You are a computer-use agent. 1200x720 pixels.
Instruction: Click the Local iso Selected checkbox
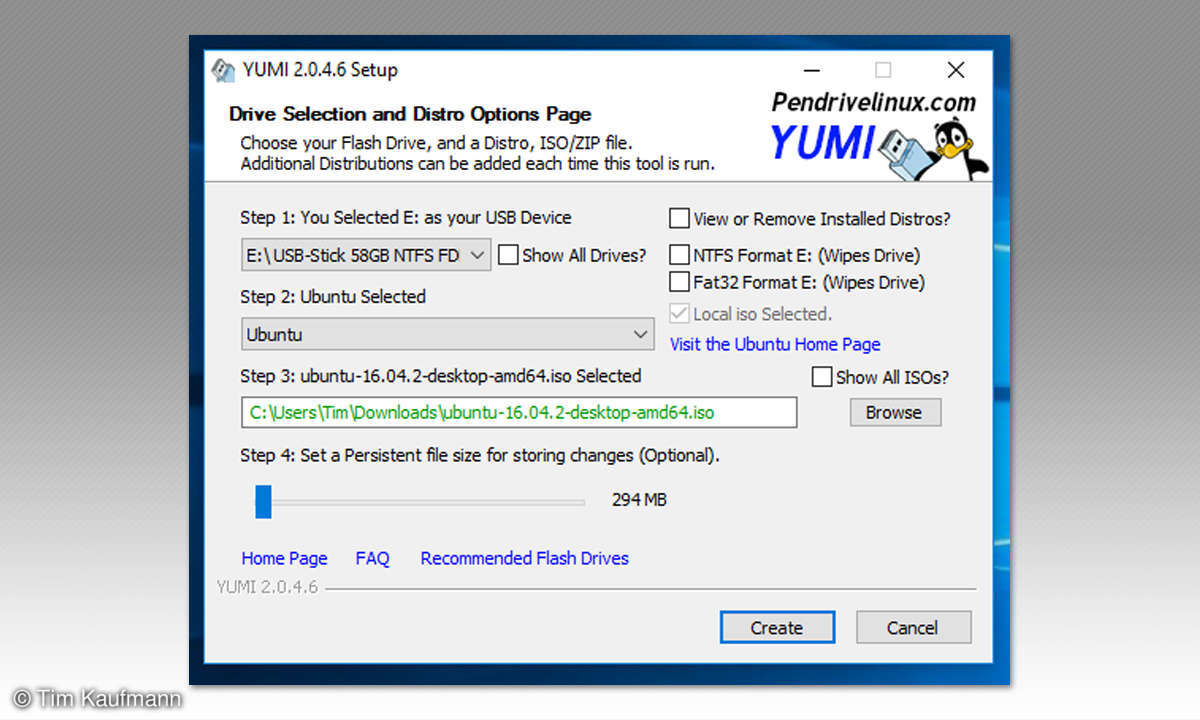point(679,314)
